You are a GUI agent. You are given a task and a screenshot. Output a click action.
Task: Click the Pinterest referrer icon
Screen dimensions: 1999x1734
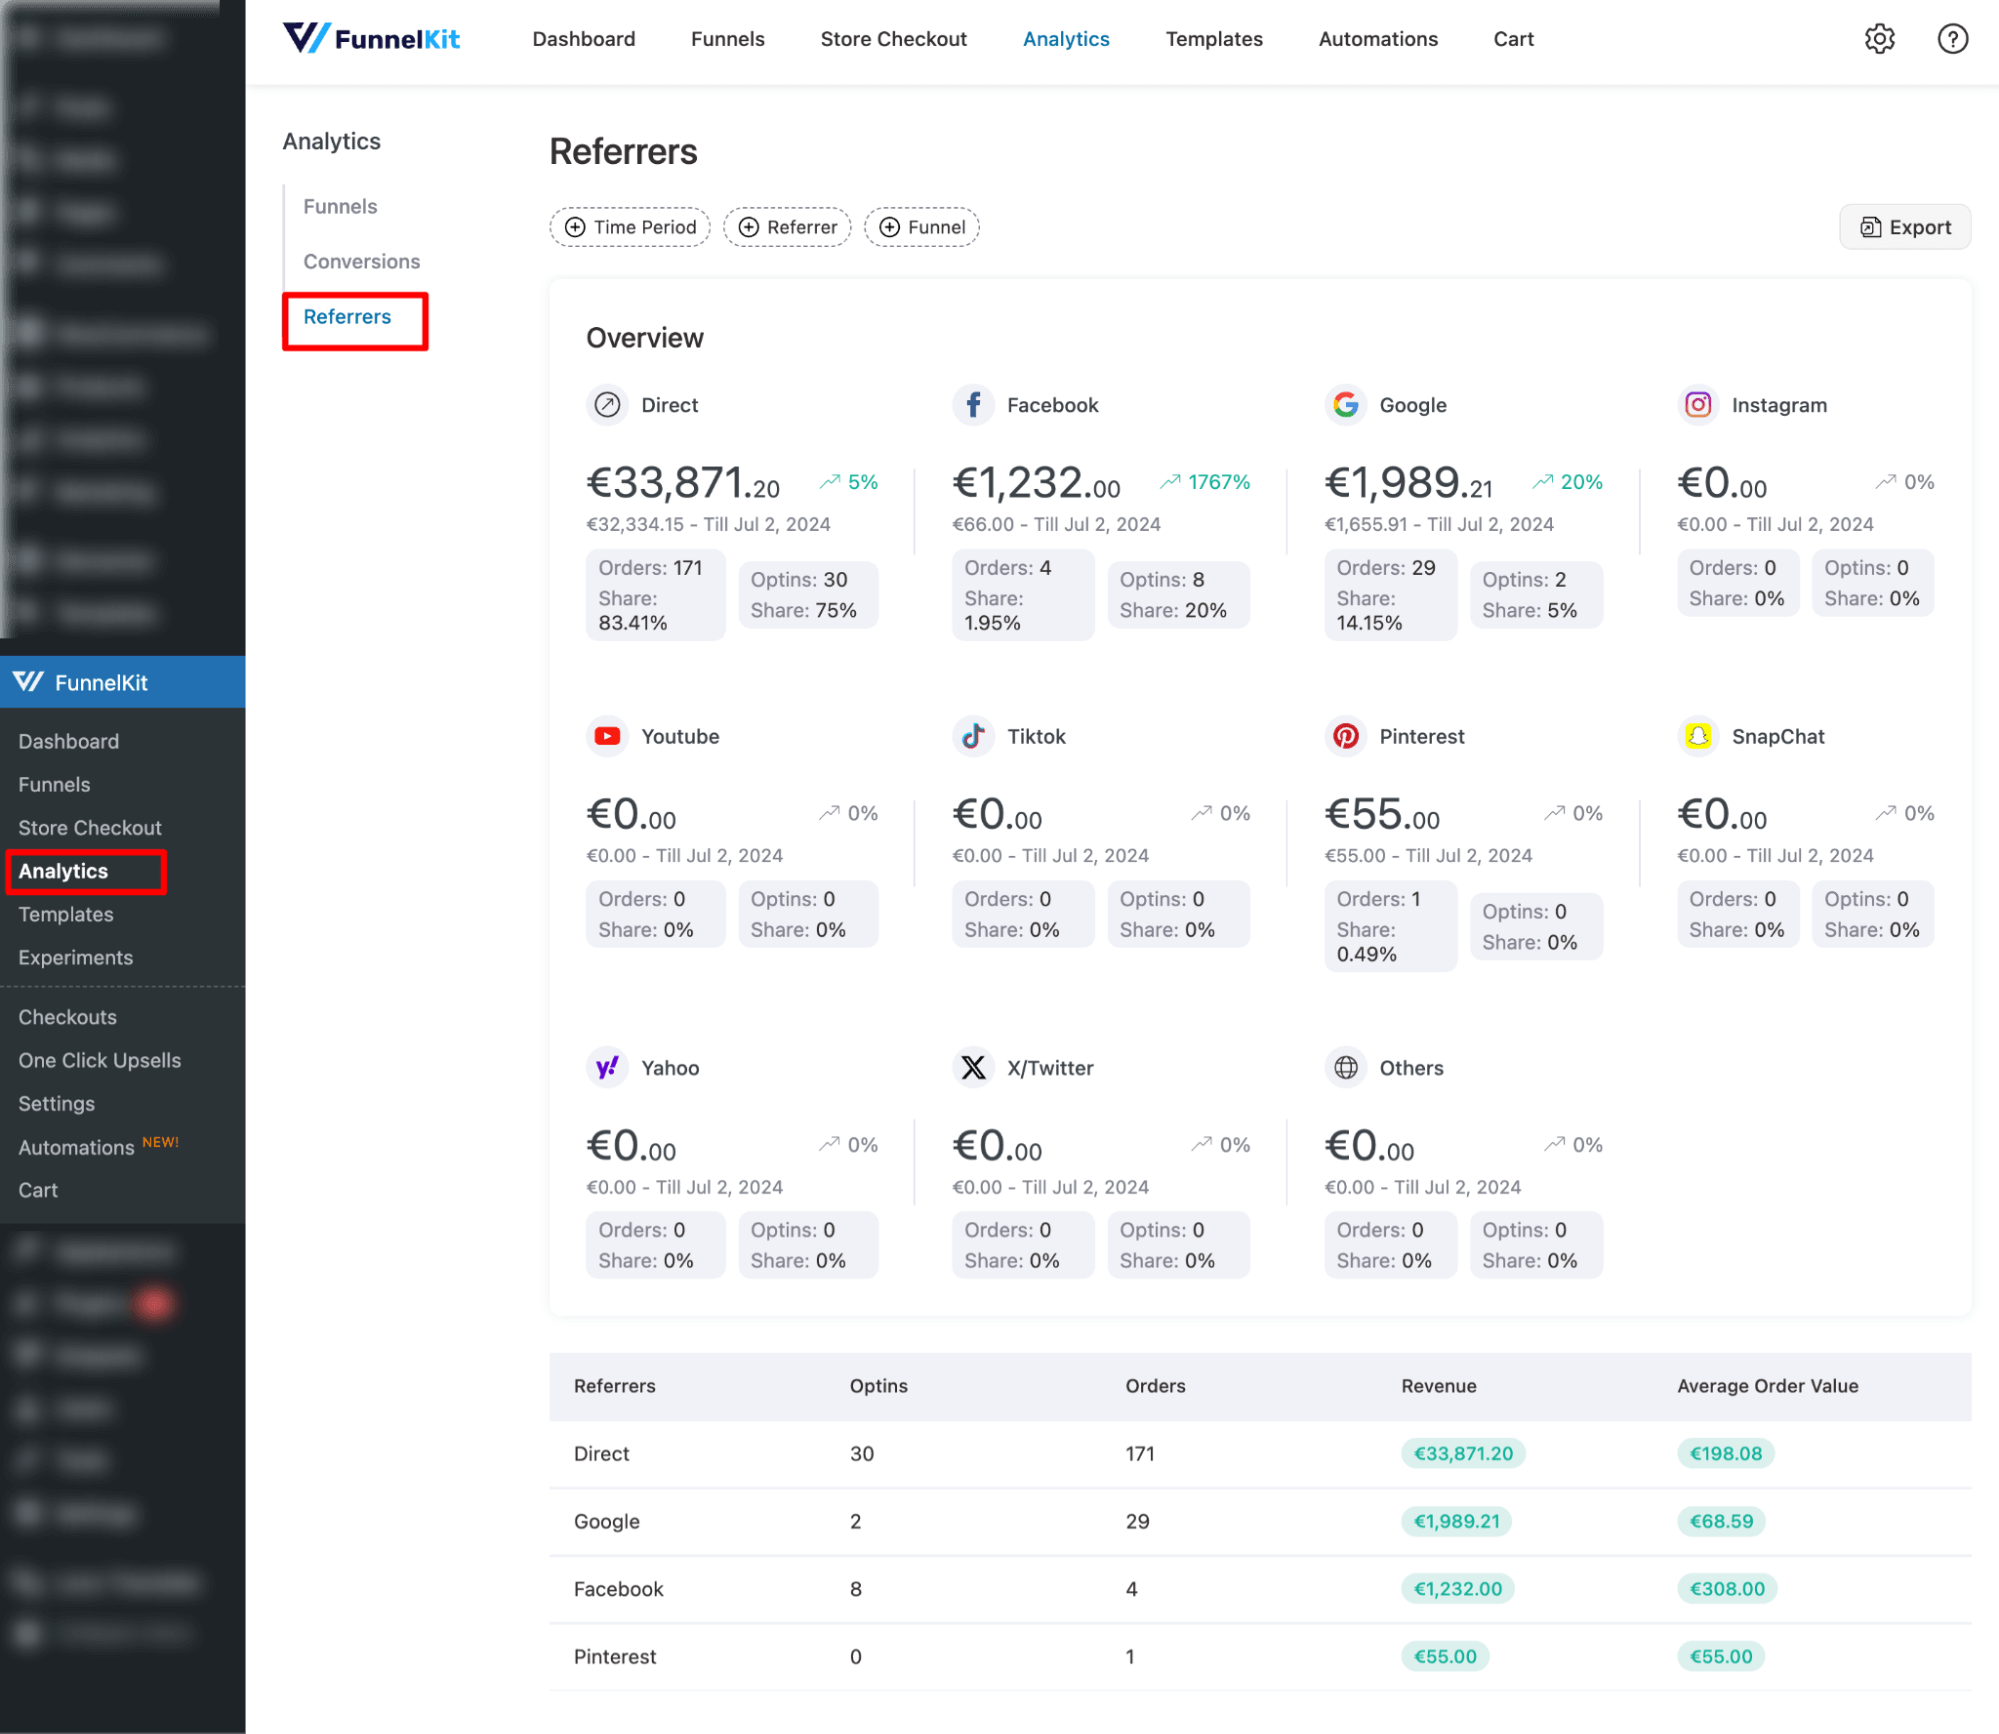[x=1345, y=736]
